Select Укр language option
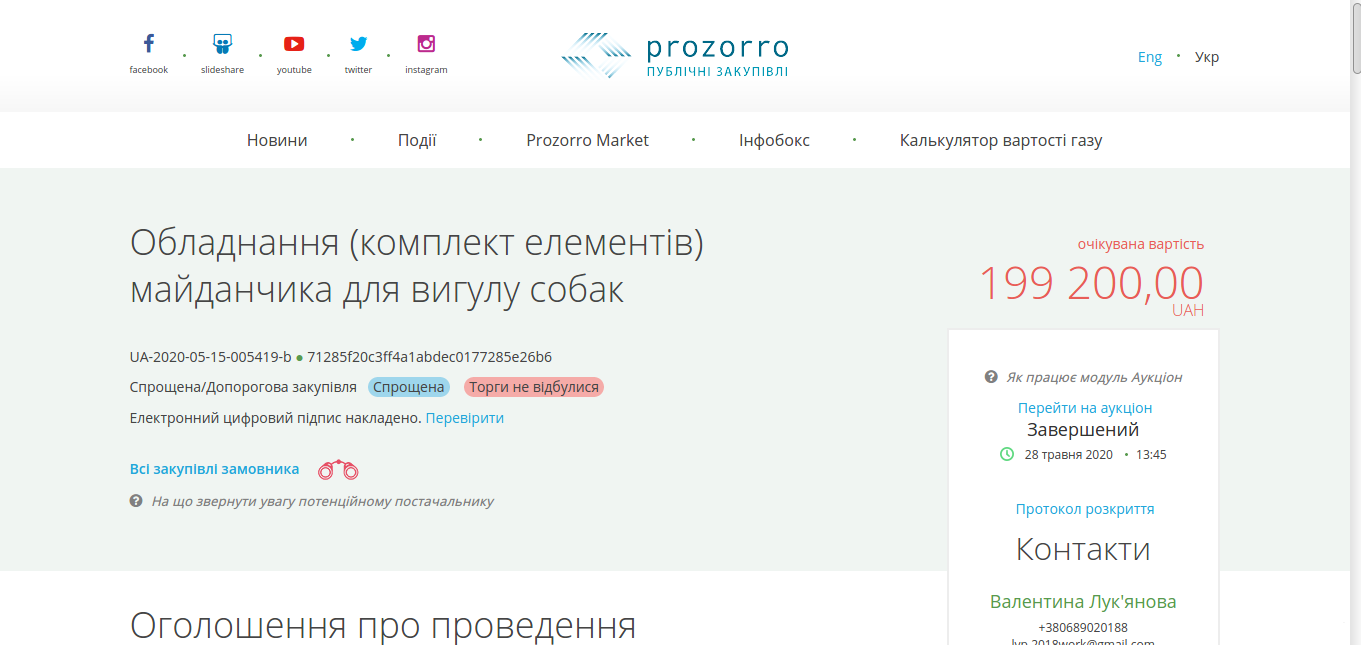 tap(1207, 57)
